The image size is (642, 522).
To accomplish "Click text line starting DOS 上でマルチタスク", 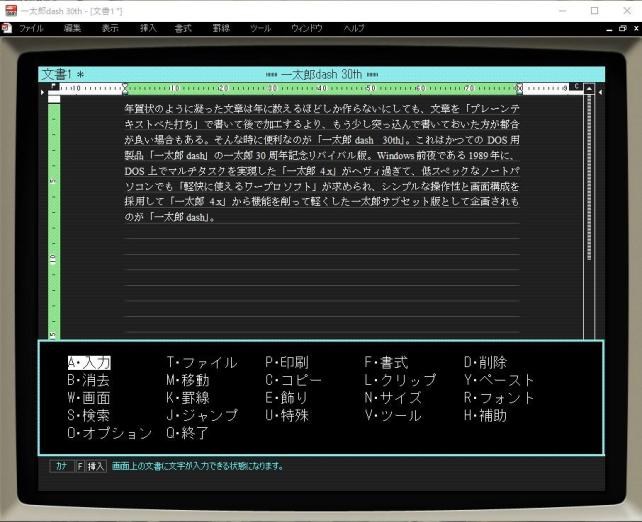I will (322, 171).
